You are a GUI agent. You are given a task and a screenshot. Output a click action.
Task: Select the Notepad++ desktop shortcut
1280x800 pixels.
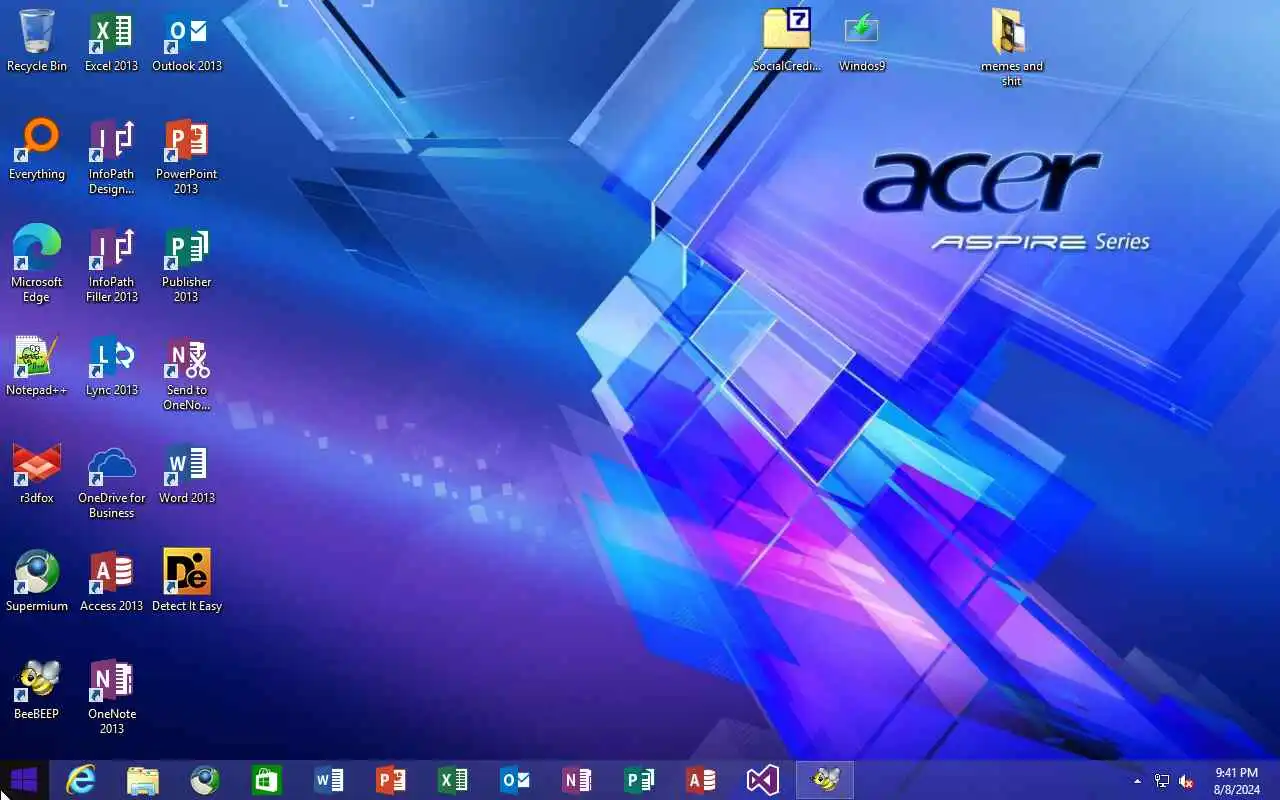(x=37, y=365)
